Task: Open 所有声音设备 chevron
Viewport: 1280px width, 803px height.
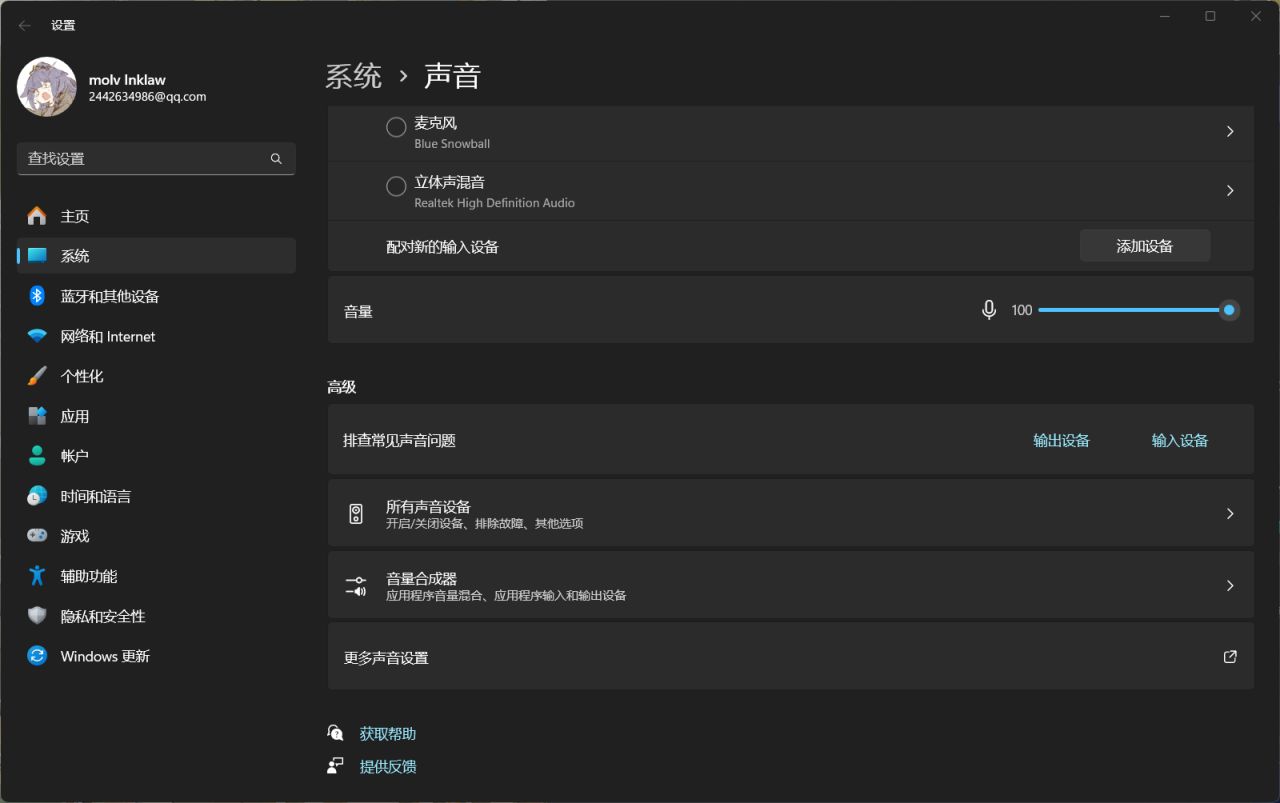Action: click(1230, 513)
